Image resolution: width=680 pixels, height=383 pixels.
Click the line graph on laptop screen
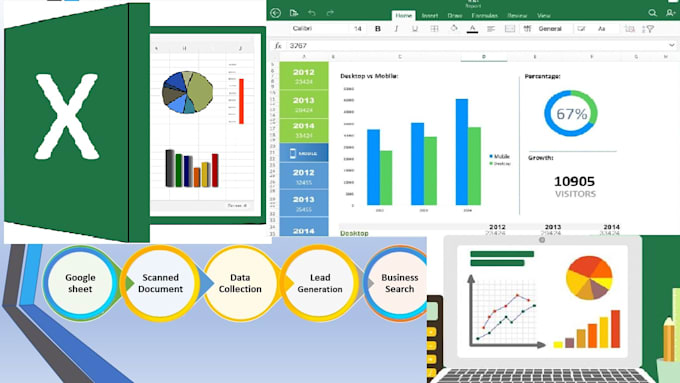coord(506,311)
